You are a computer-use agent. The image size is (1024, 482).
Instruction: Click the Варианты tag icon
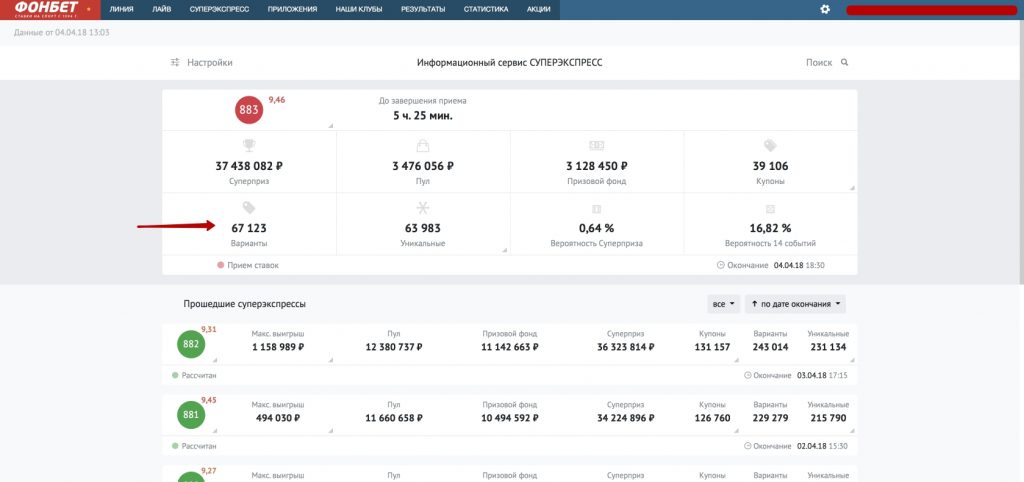(x=249, y=208)
